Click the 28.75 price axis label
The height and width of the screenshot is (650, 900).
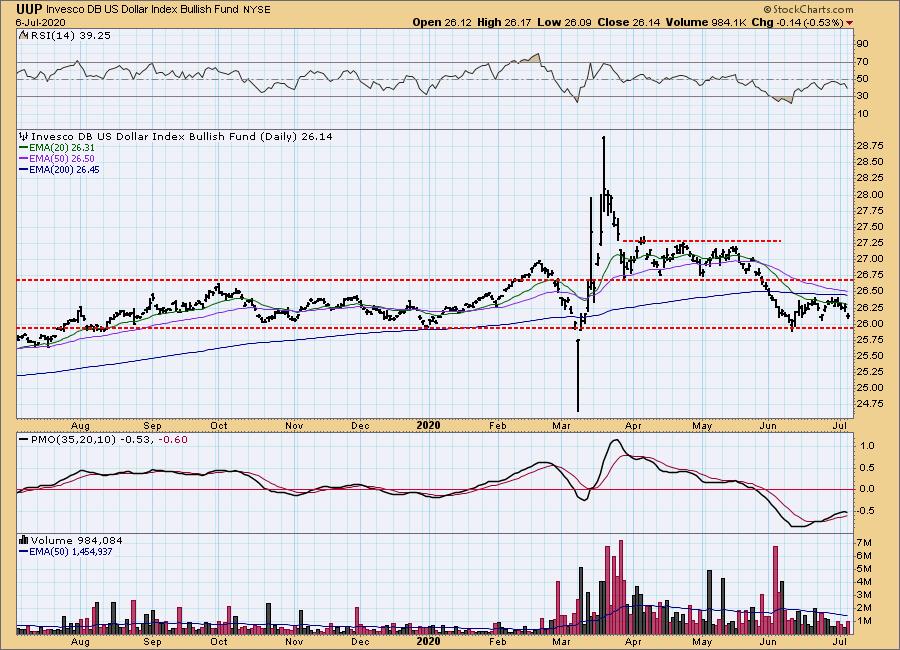point(870,146)
